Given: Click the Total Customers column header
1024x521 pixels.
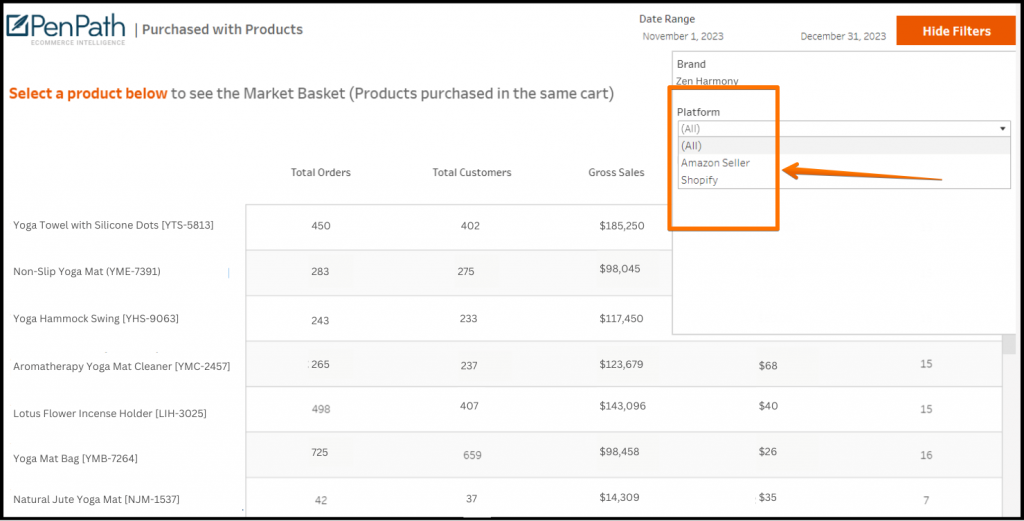Looking at the screenshot, I should coord(472,172).
